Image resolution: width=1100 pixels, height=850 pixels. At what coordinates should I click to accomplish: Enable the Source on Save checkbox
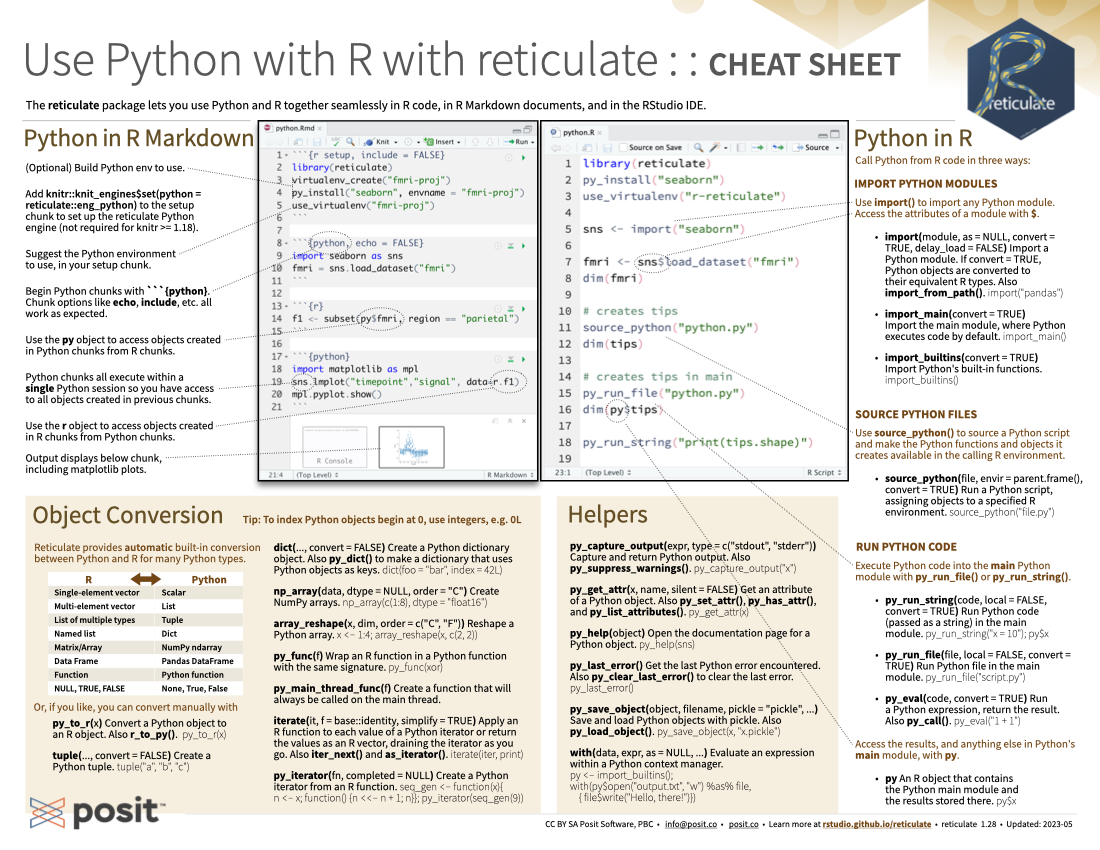point(623,147)
